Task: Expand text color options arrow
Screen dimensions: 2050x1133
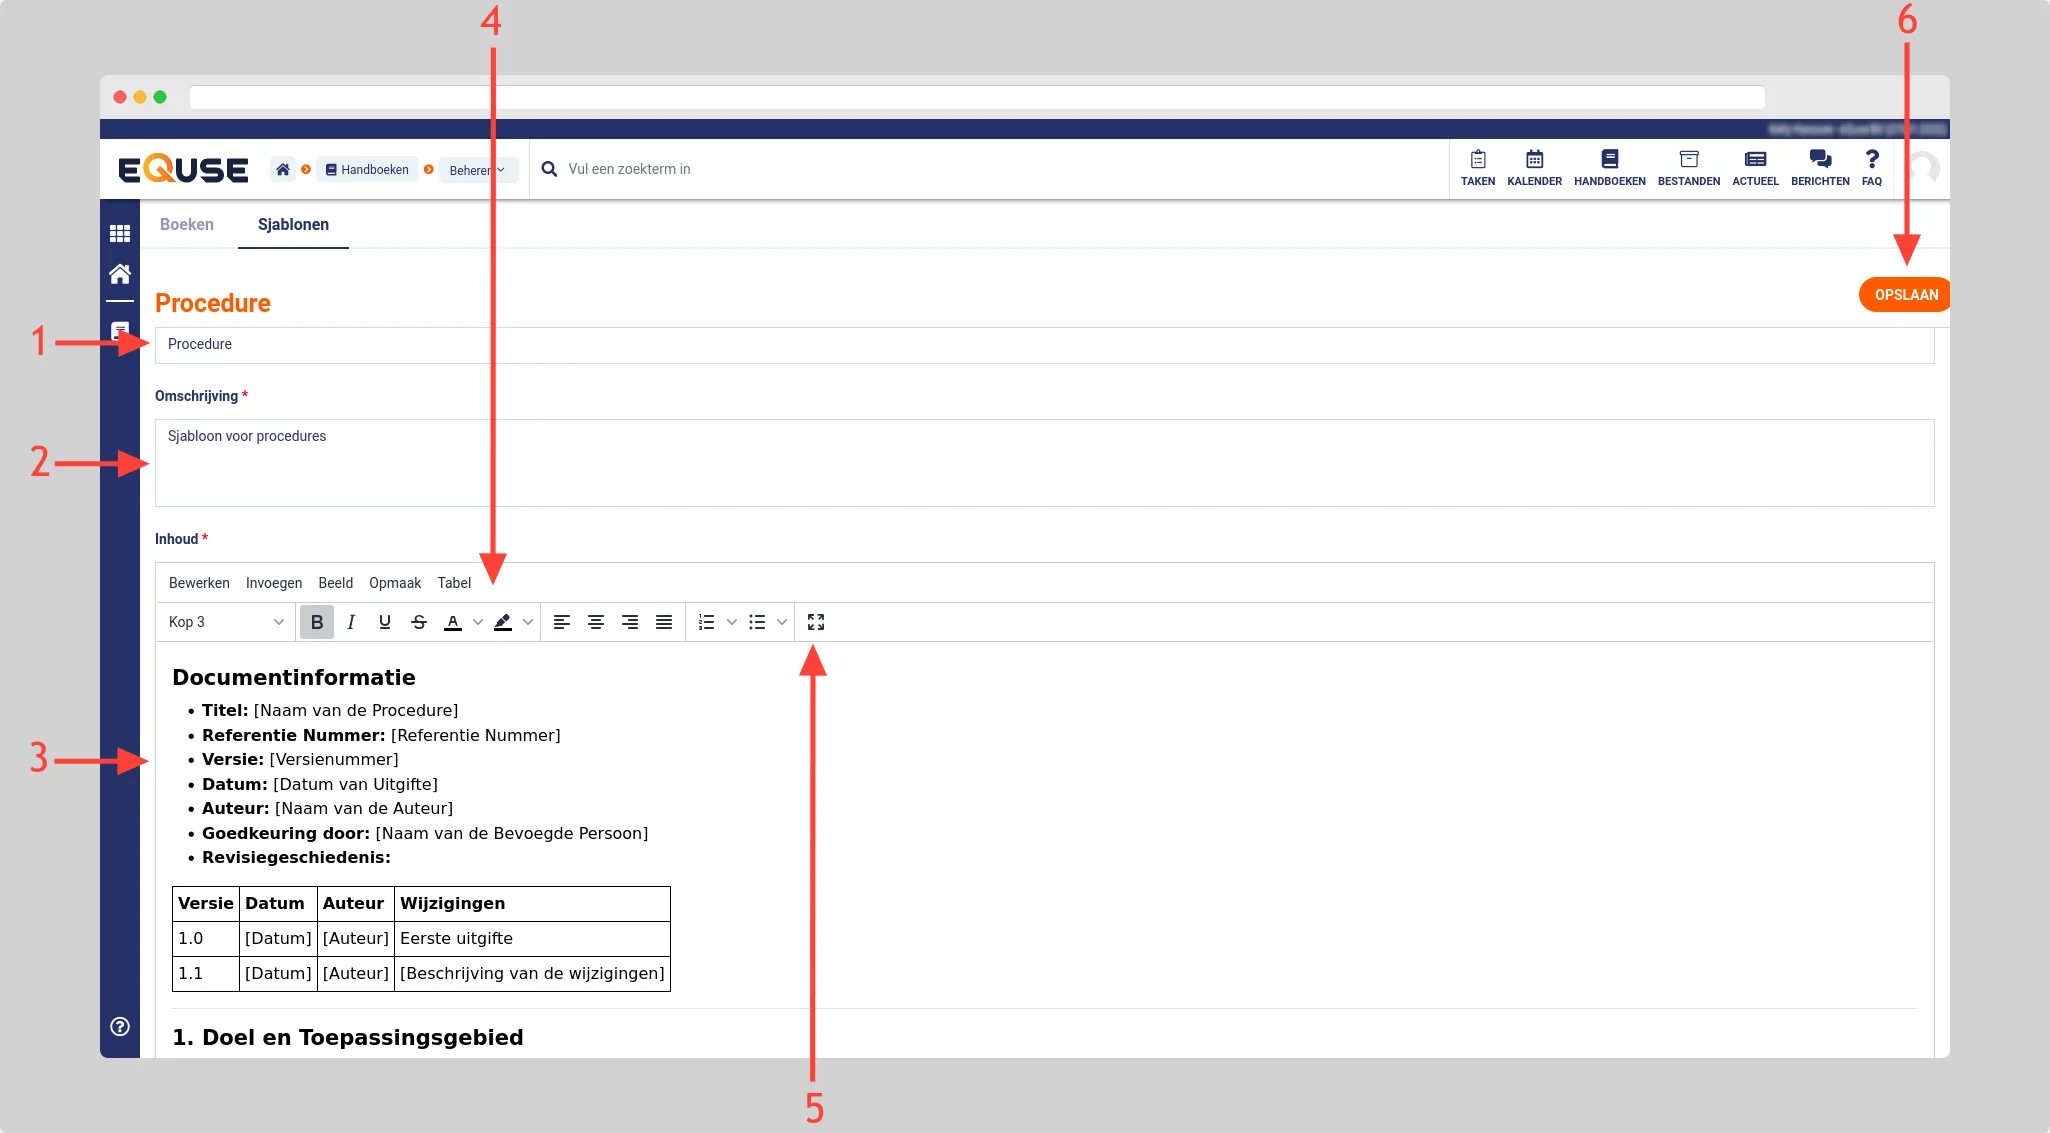Action: coord(478,622)
